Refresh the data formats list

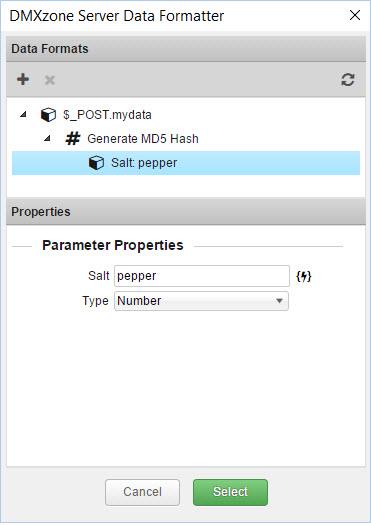pos(348,80)
